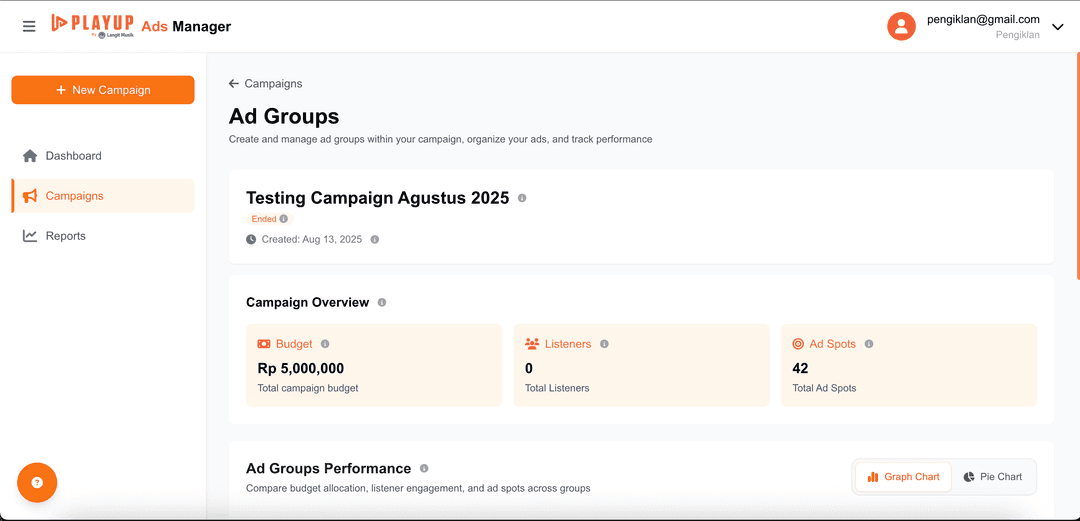This screenshot has width=1080, height=521.
Task: Click info icon inside Ended badge
Action: click(284, 219)
